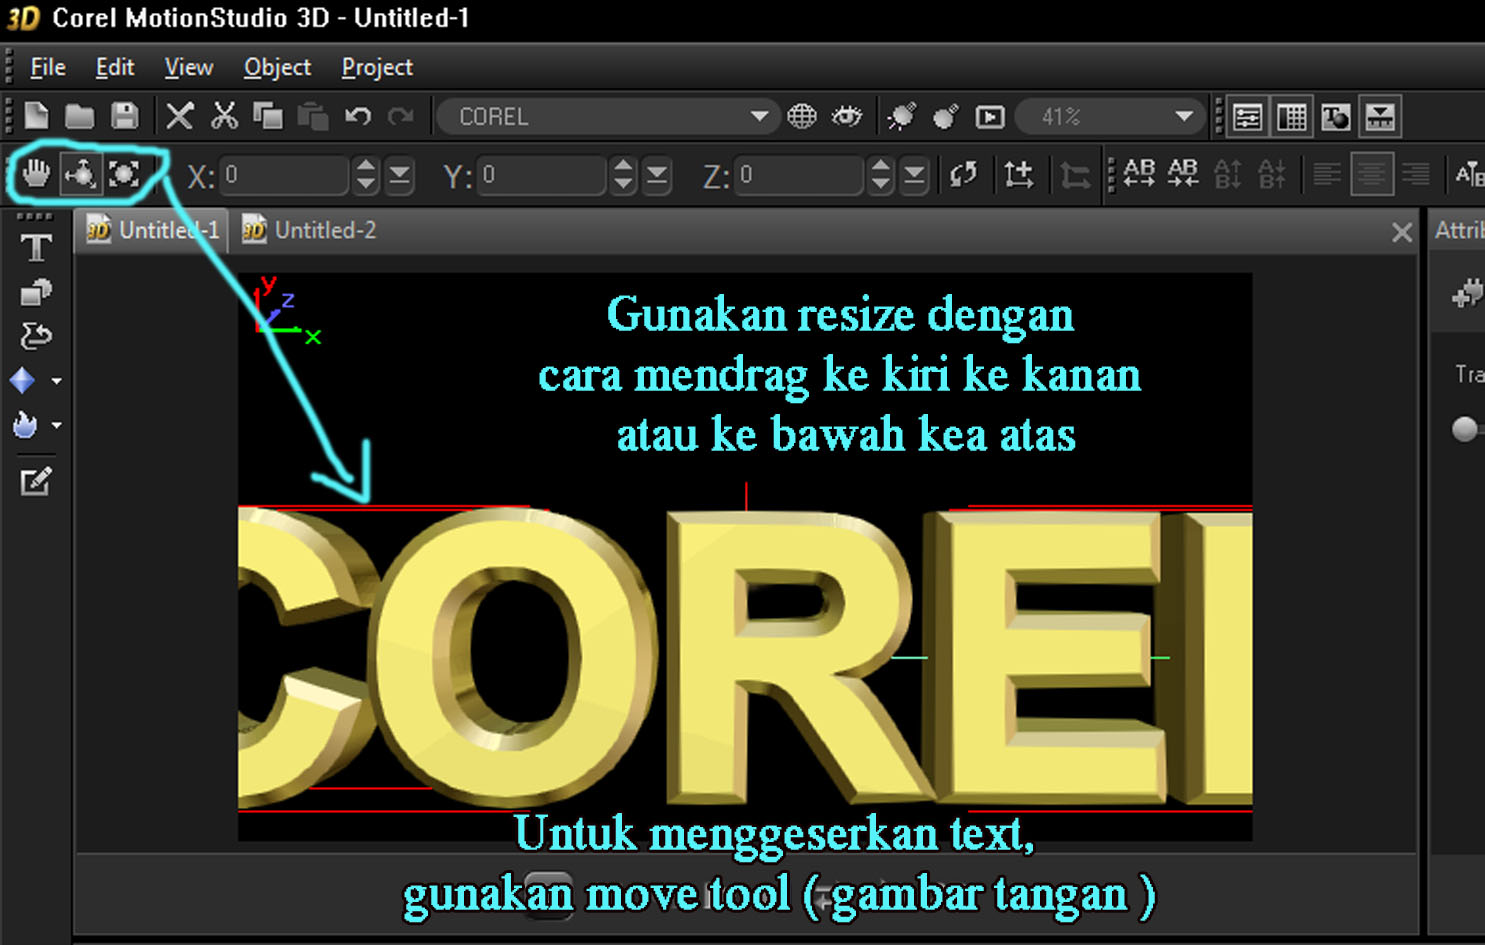Open the Z value slider dropdown

coord(914,176)
